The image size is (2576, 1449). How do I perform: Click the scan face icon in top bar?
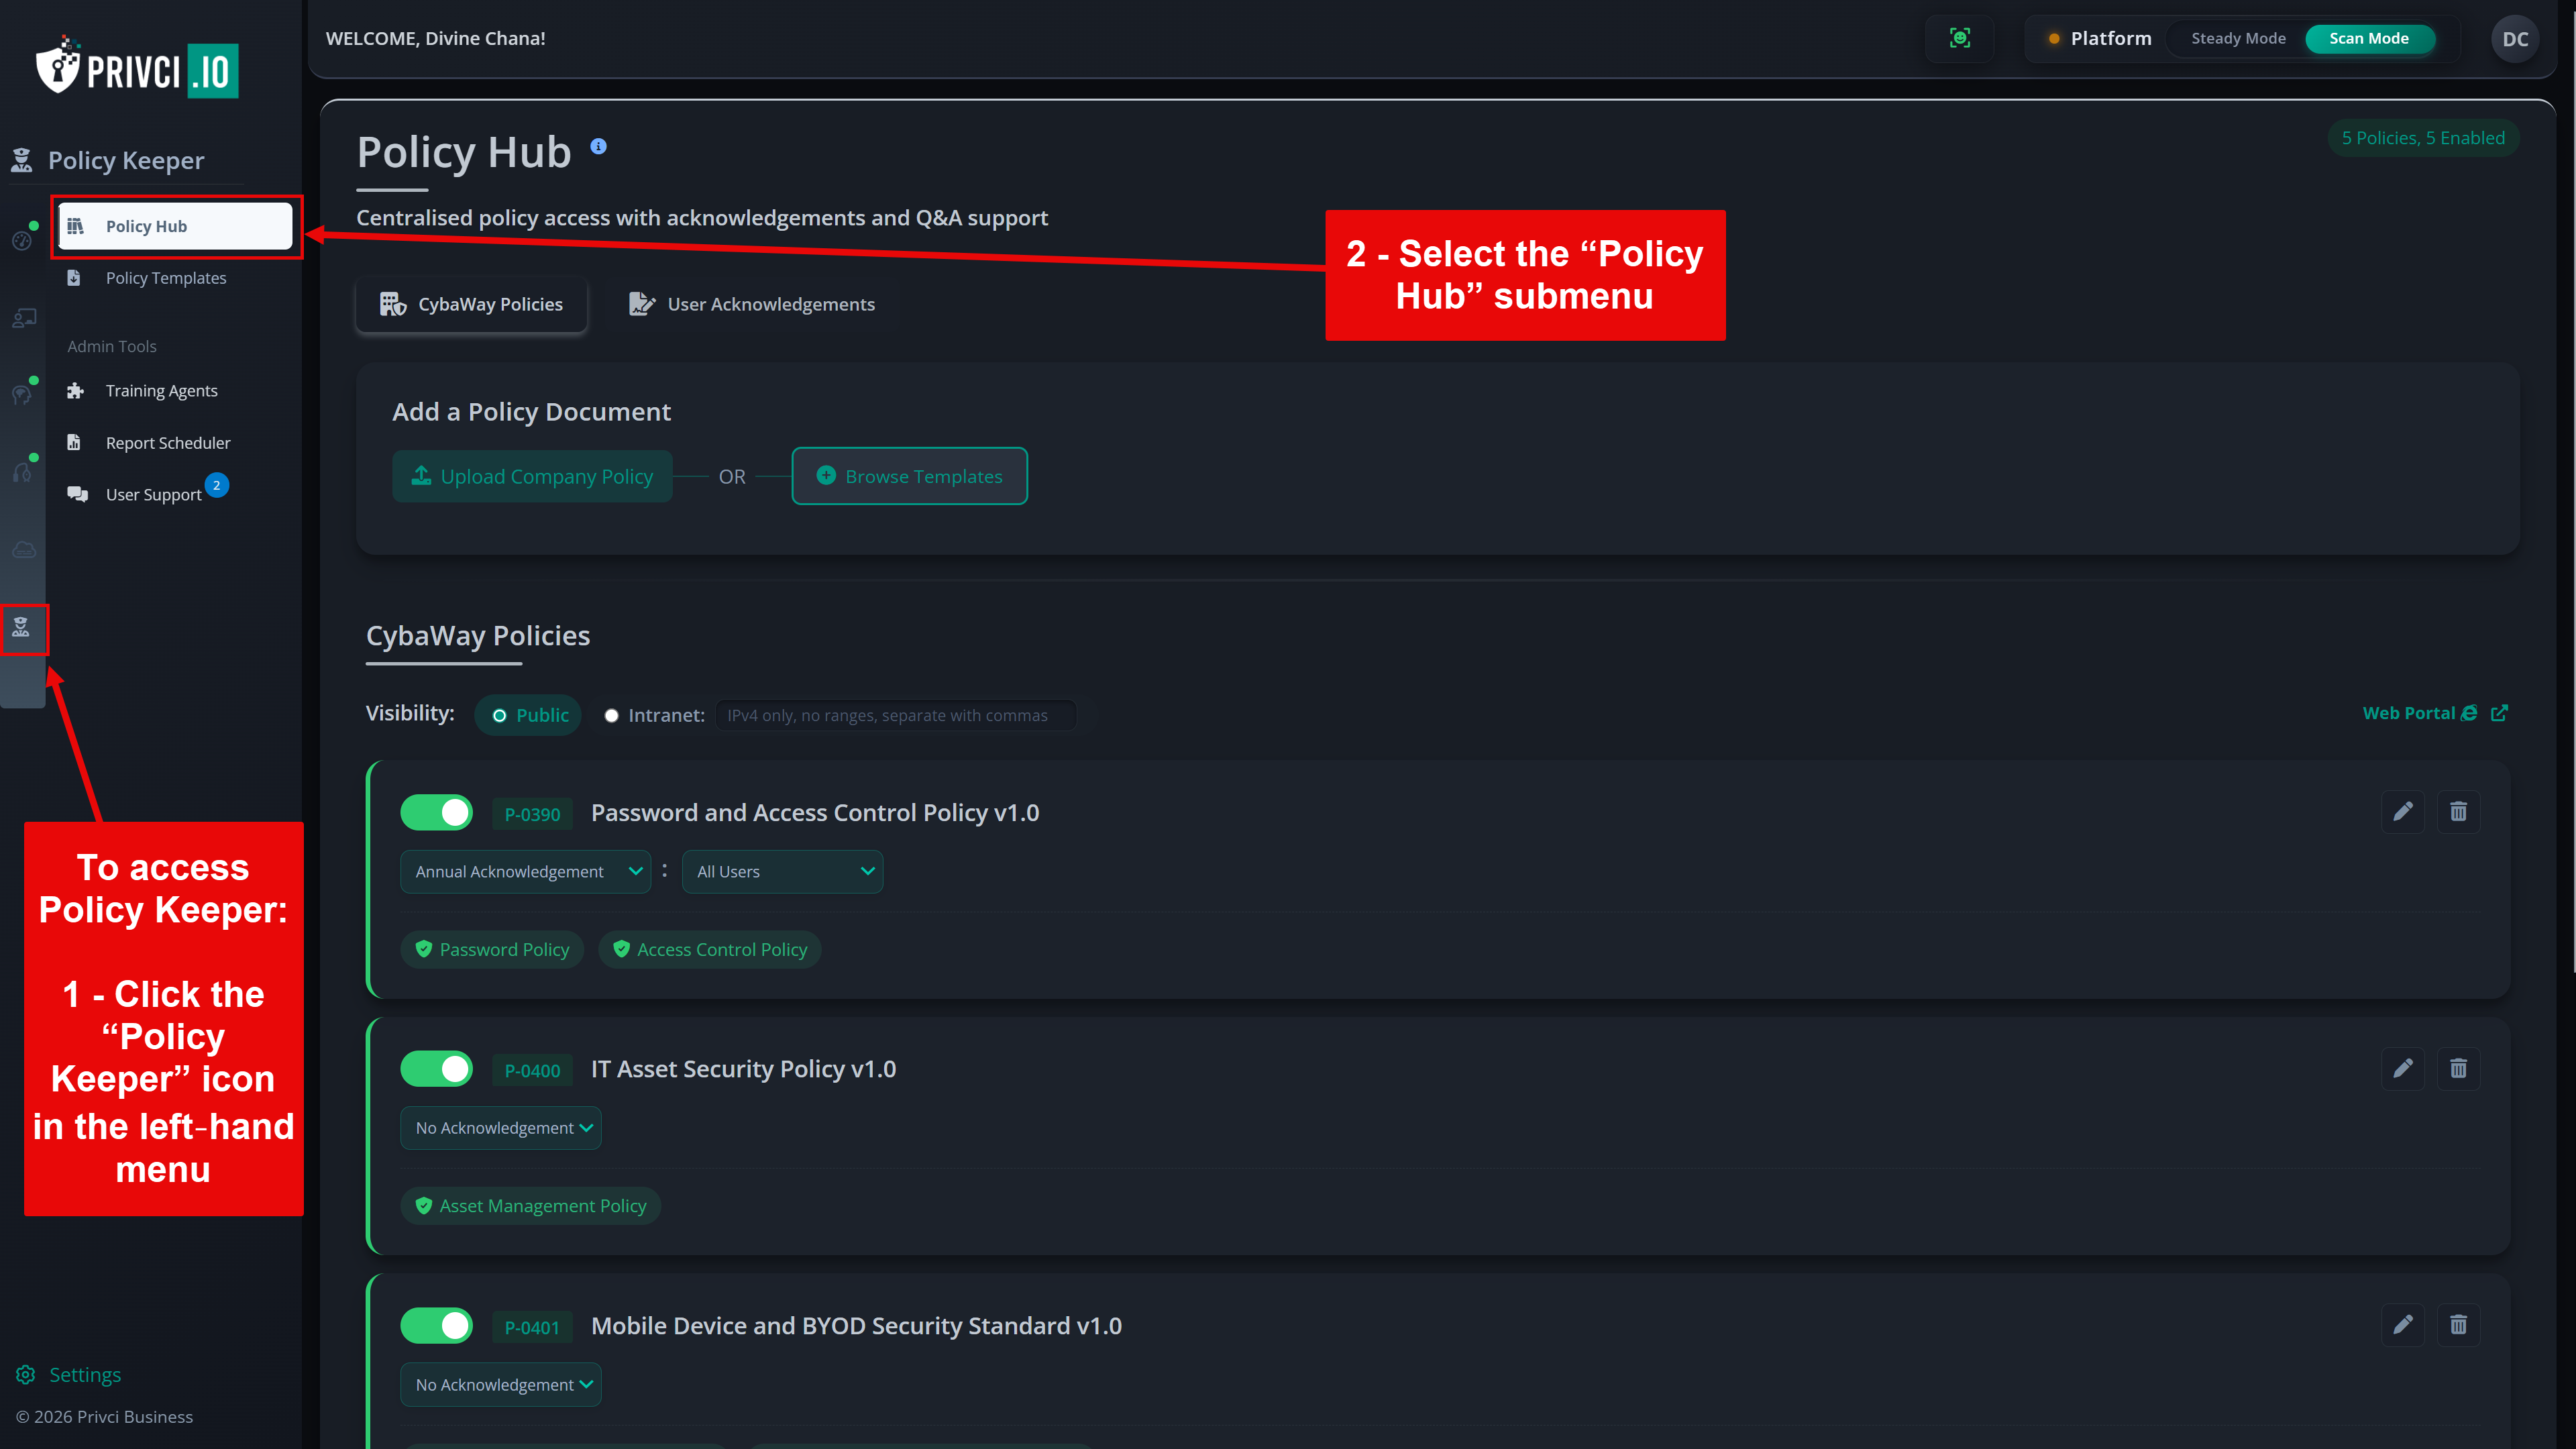(1959, 38)
